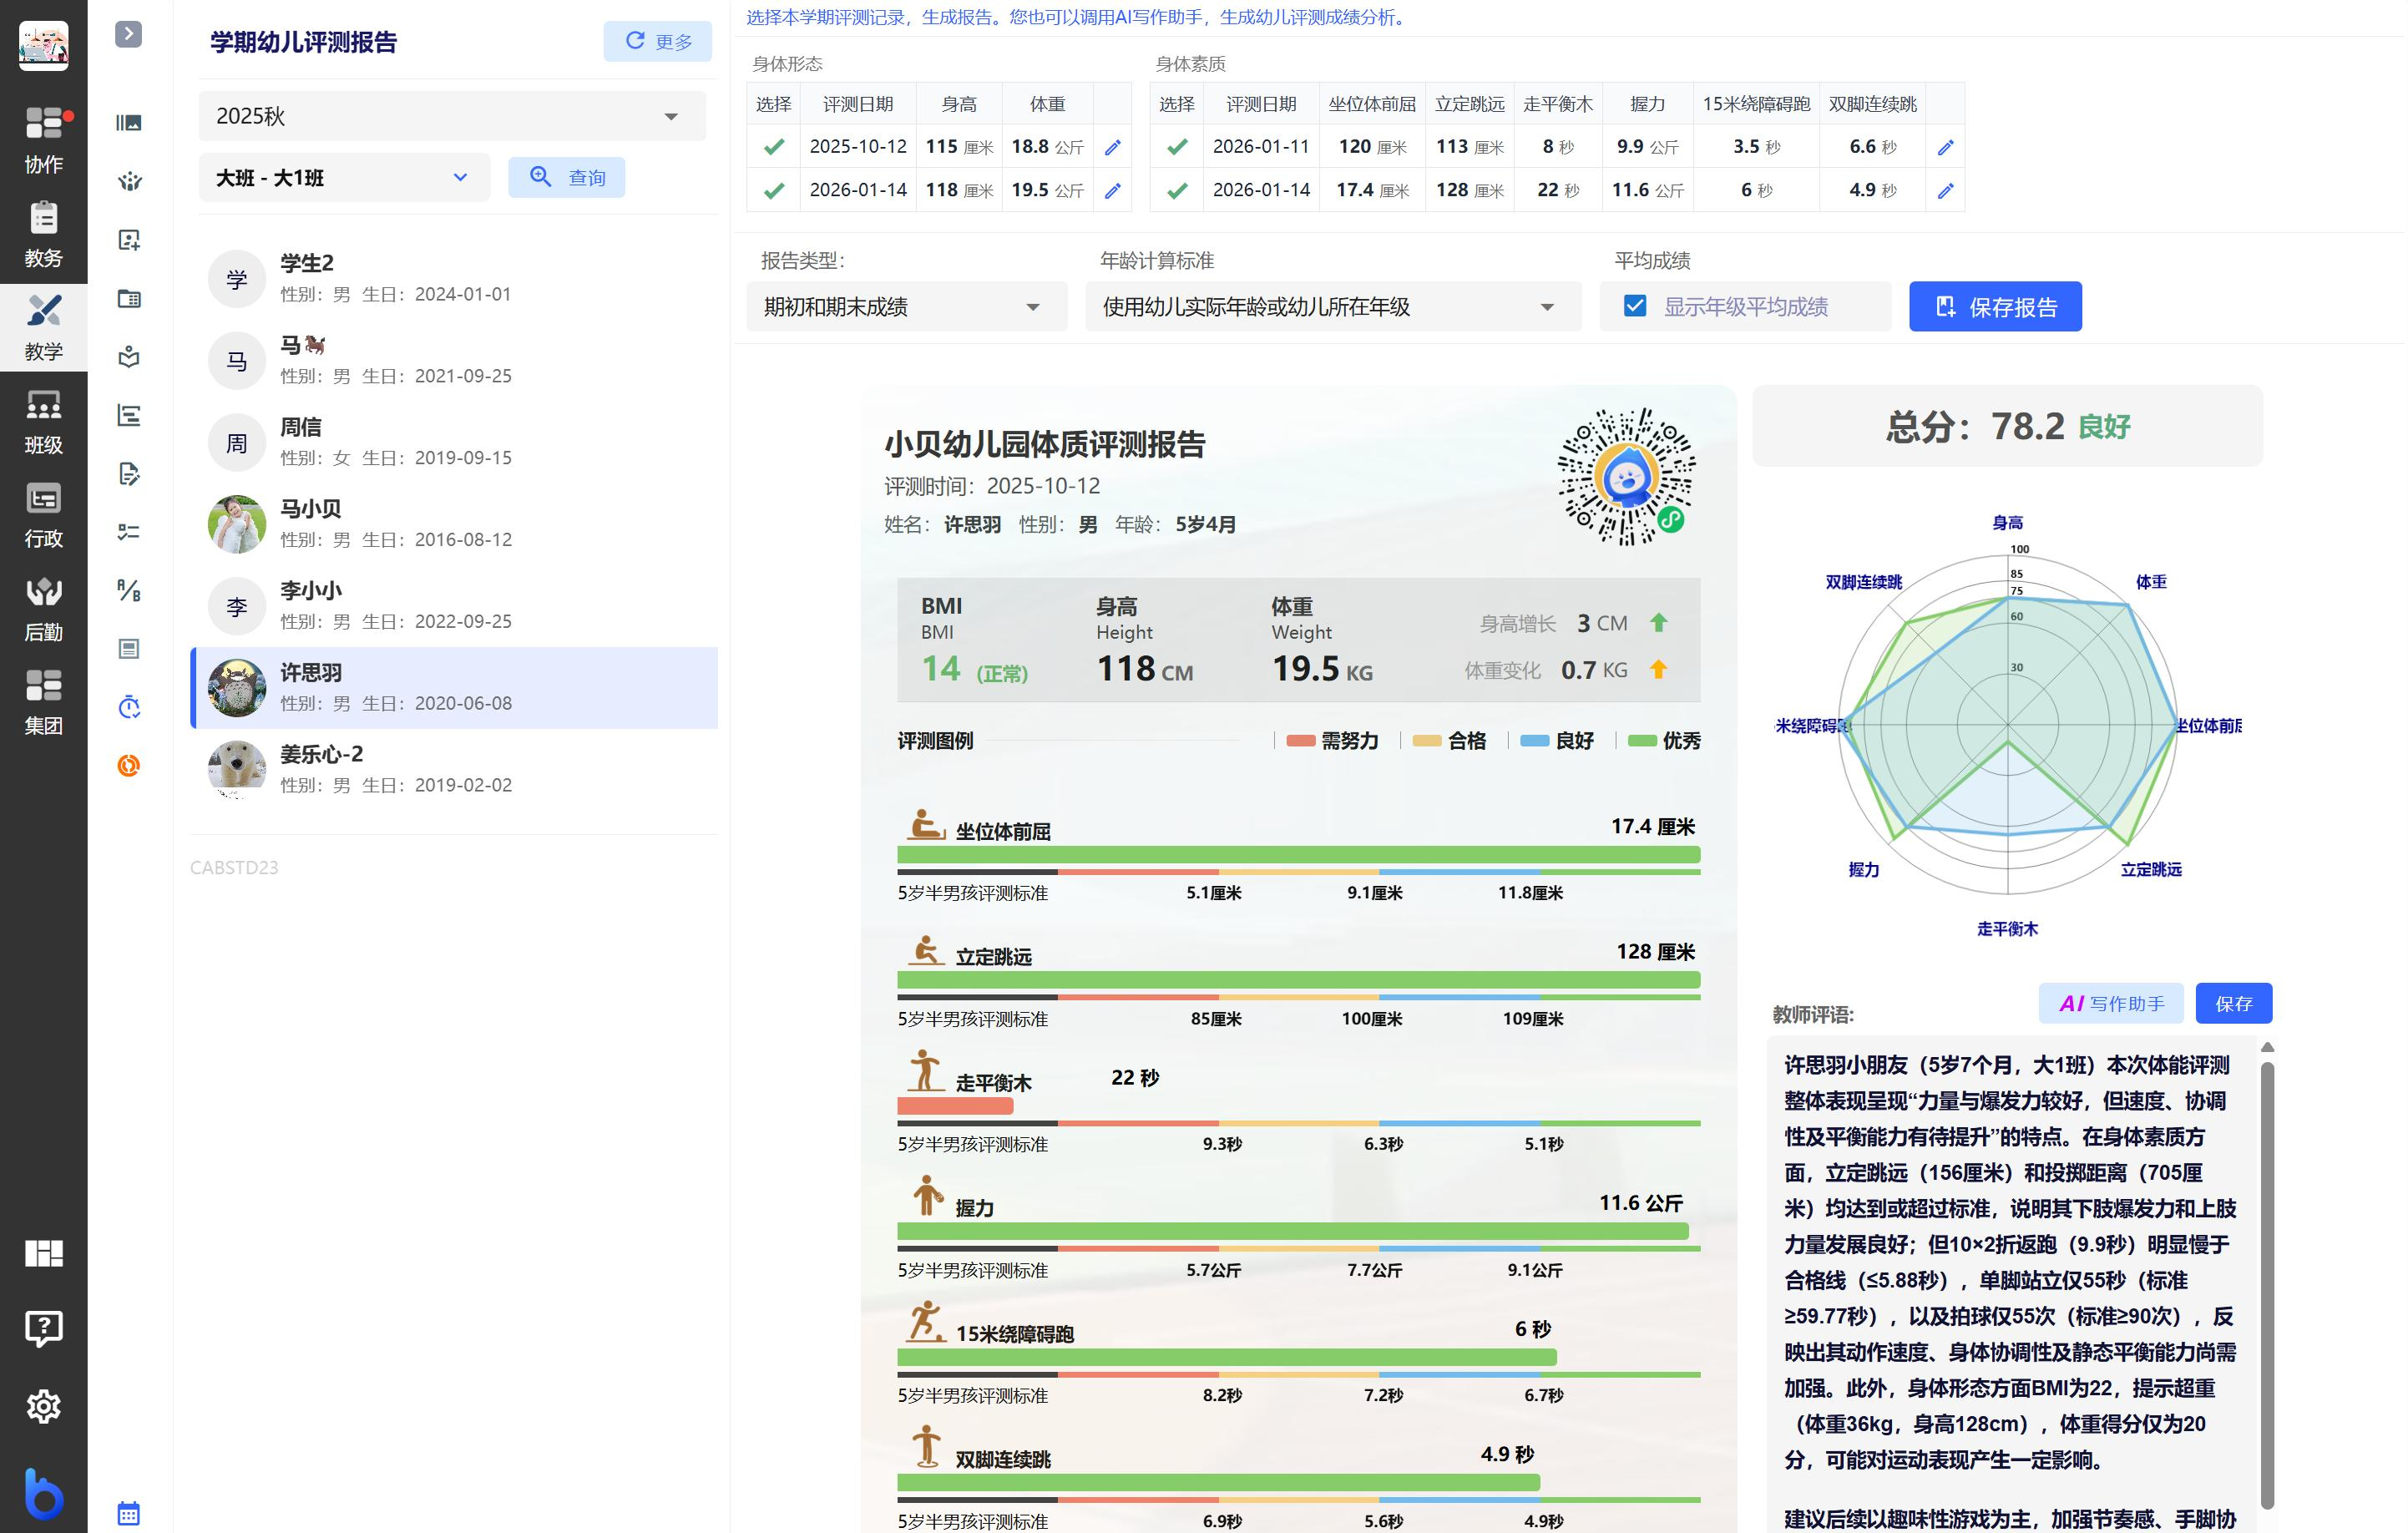The height and width of the screenshot is (1533, 2408).
Task: Open the calendar icon at sidebar bottom
Action: (x=128, y=1512)
